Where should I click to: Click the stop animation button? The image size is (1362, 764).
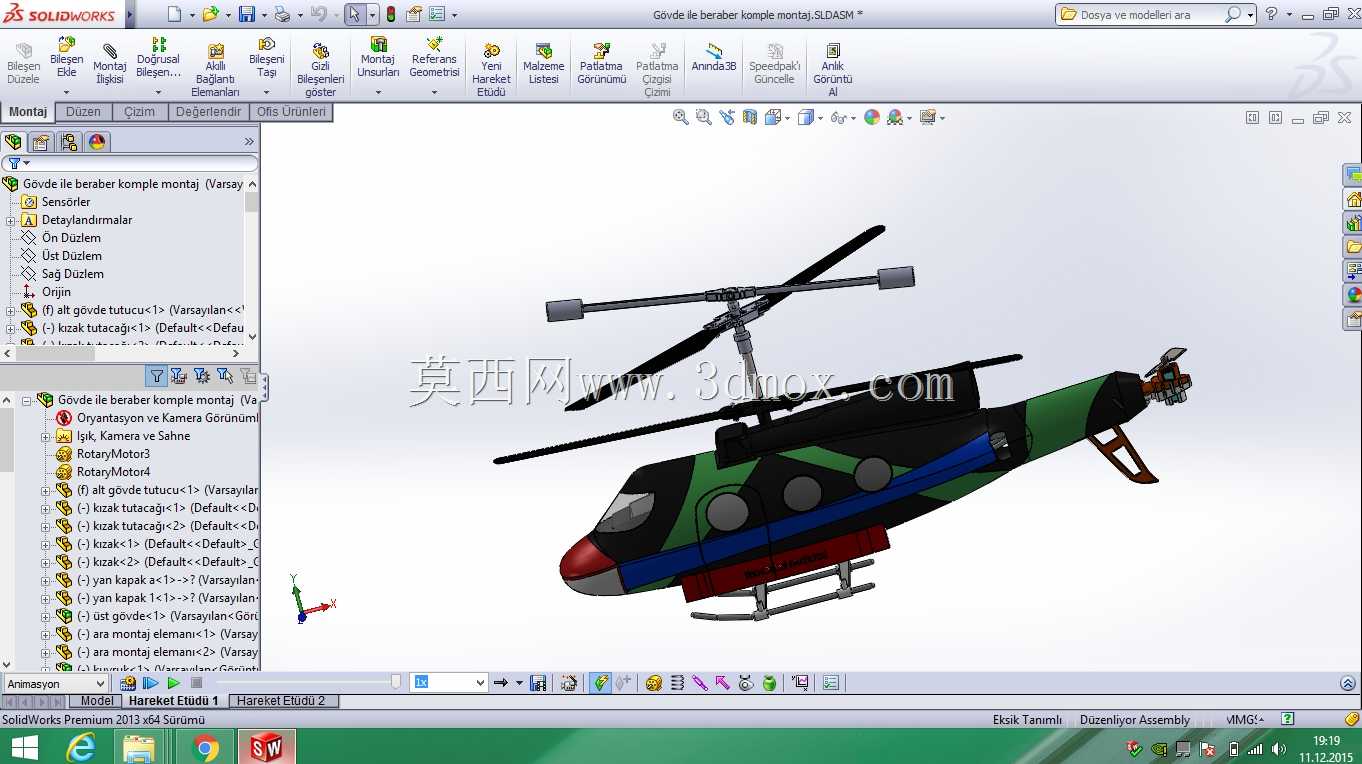196,683
